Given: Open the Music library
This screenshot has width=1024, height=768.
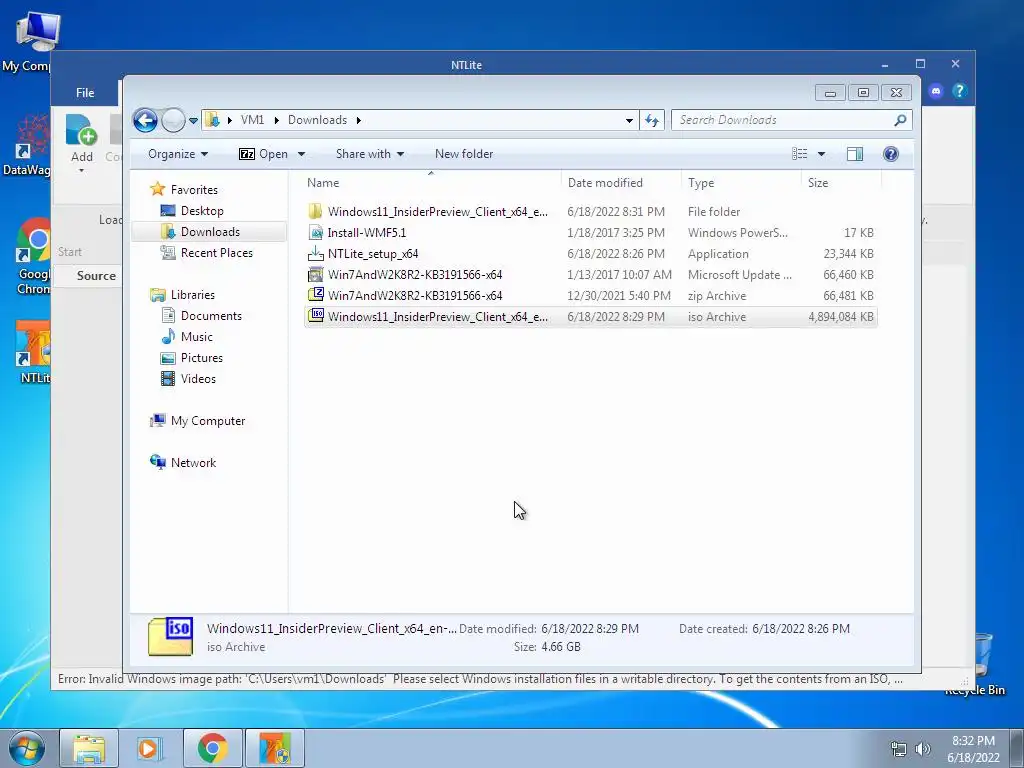Looking at the screenshot, I should 197,336.
